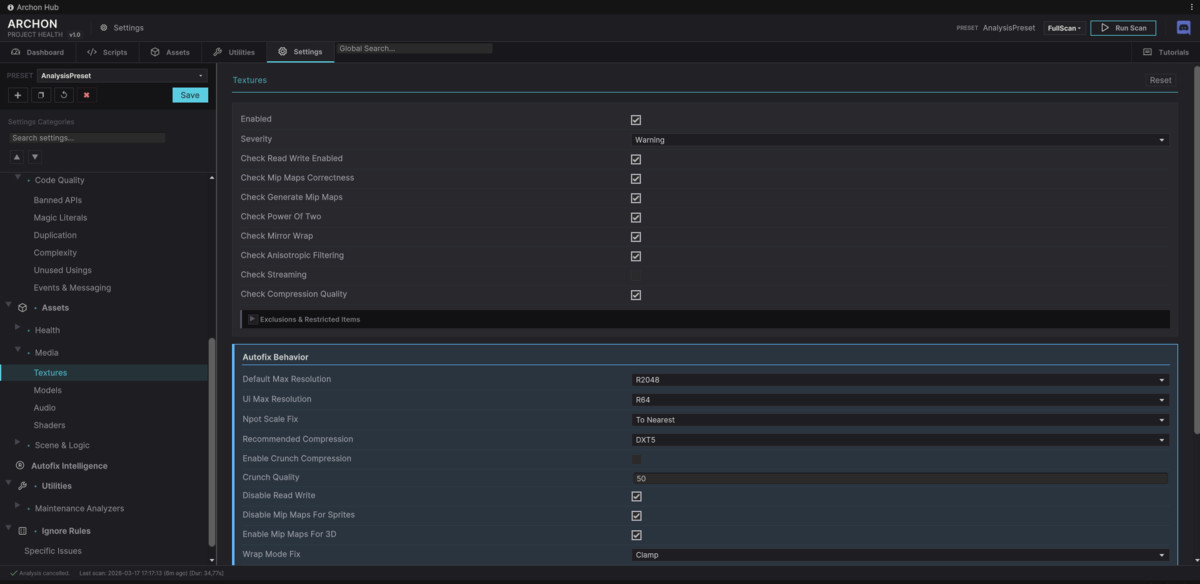
Task: Toggle the Check Power Of Two checkbox
Action: 636,217
